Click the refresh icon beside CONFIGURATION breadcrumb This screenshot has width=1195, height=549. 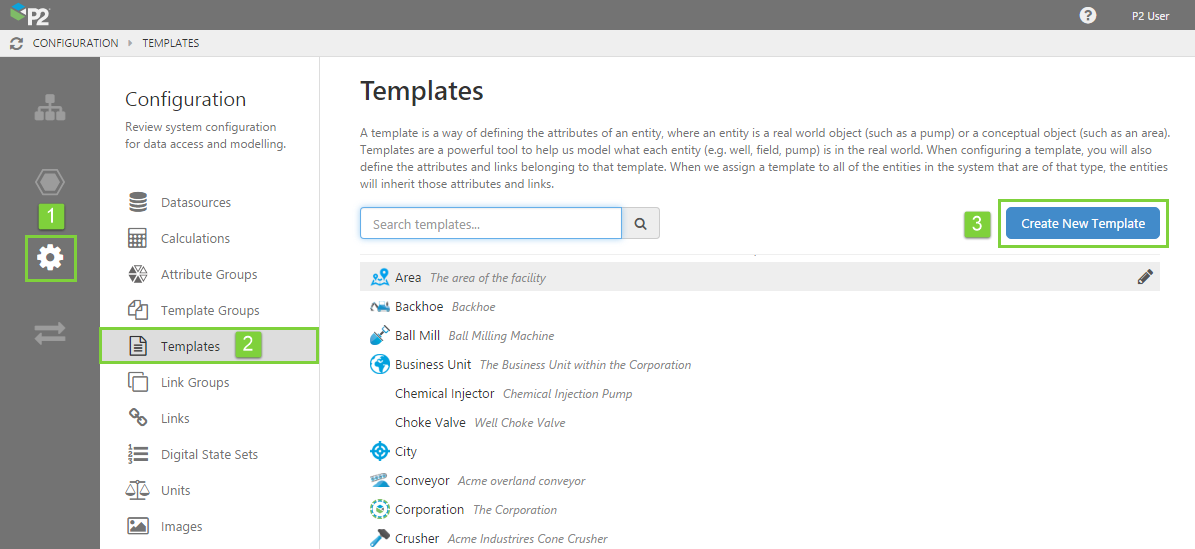click(16, 43)
